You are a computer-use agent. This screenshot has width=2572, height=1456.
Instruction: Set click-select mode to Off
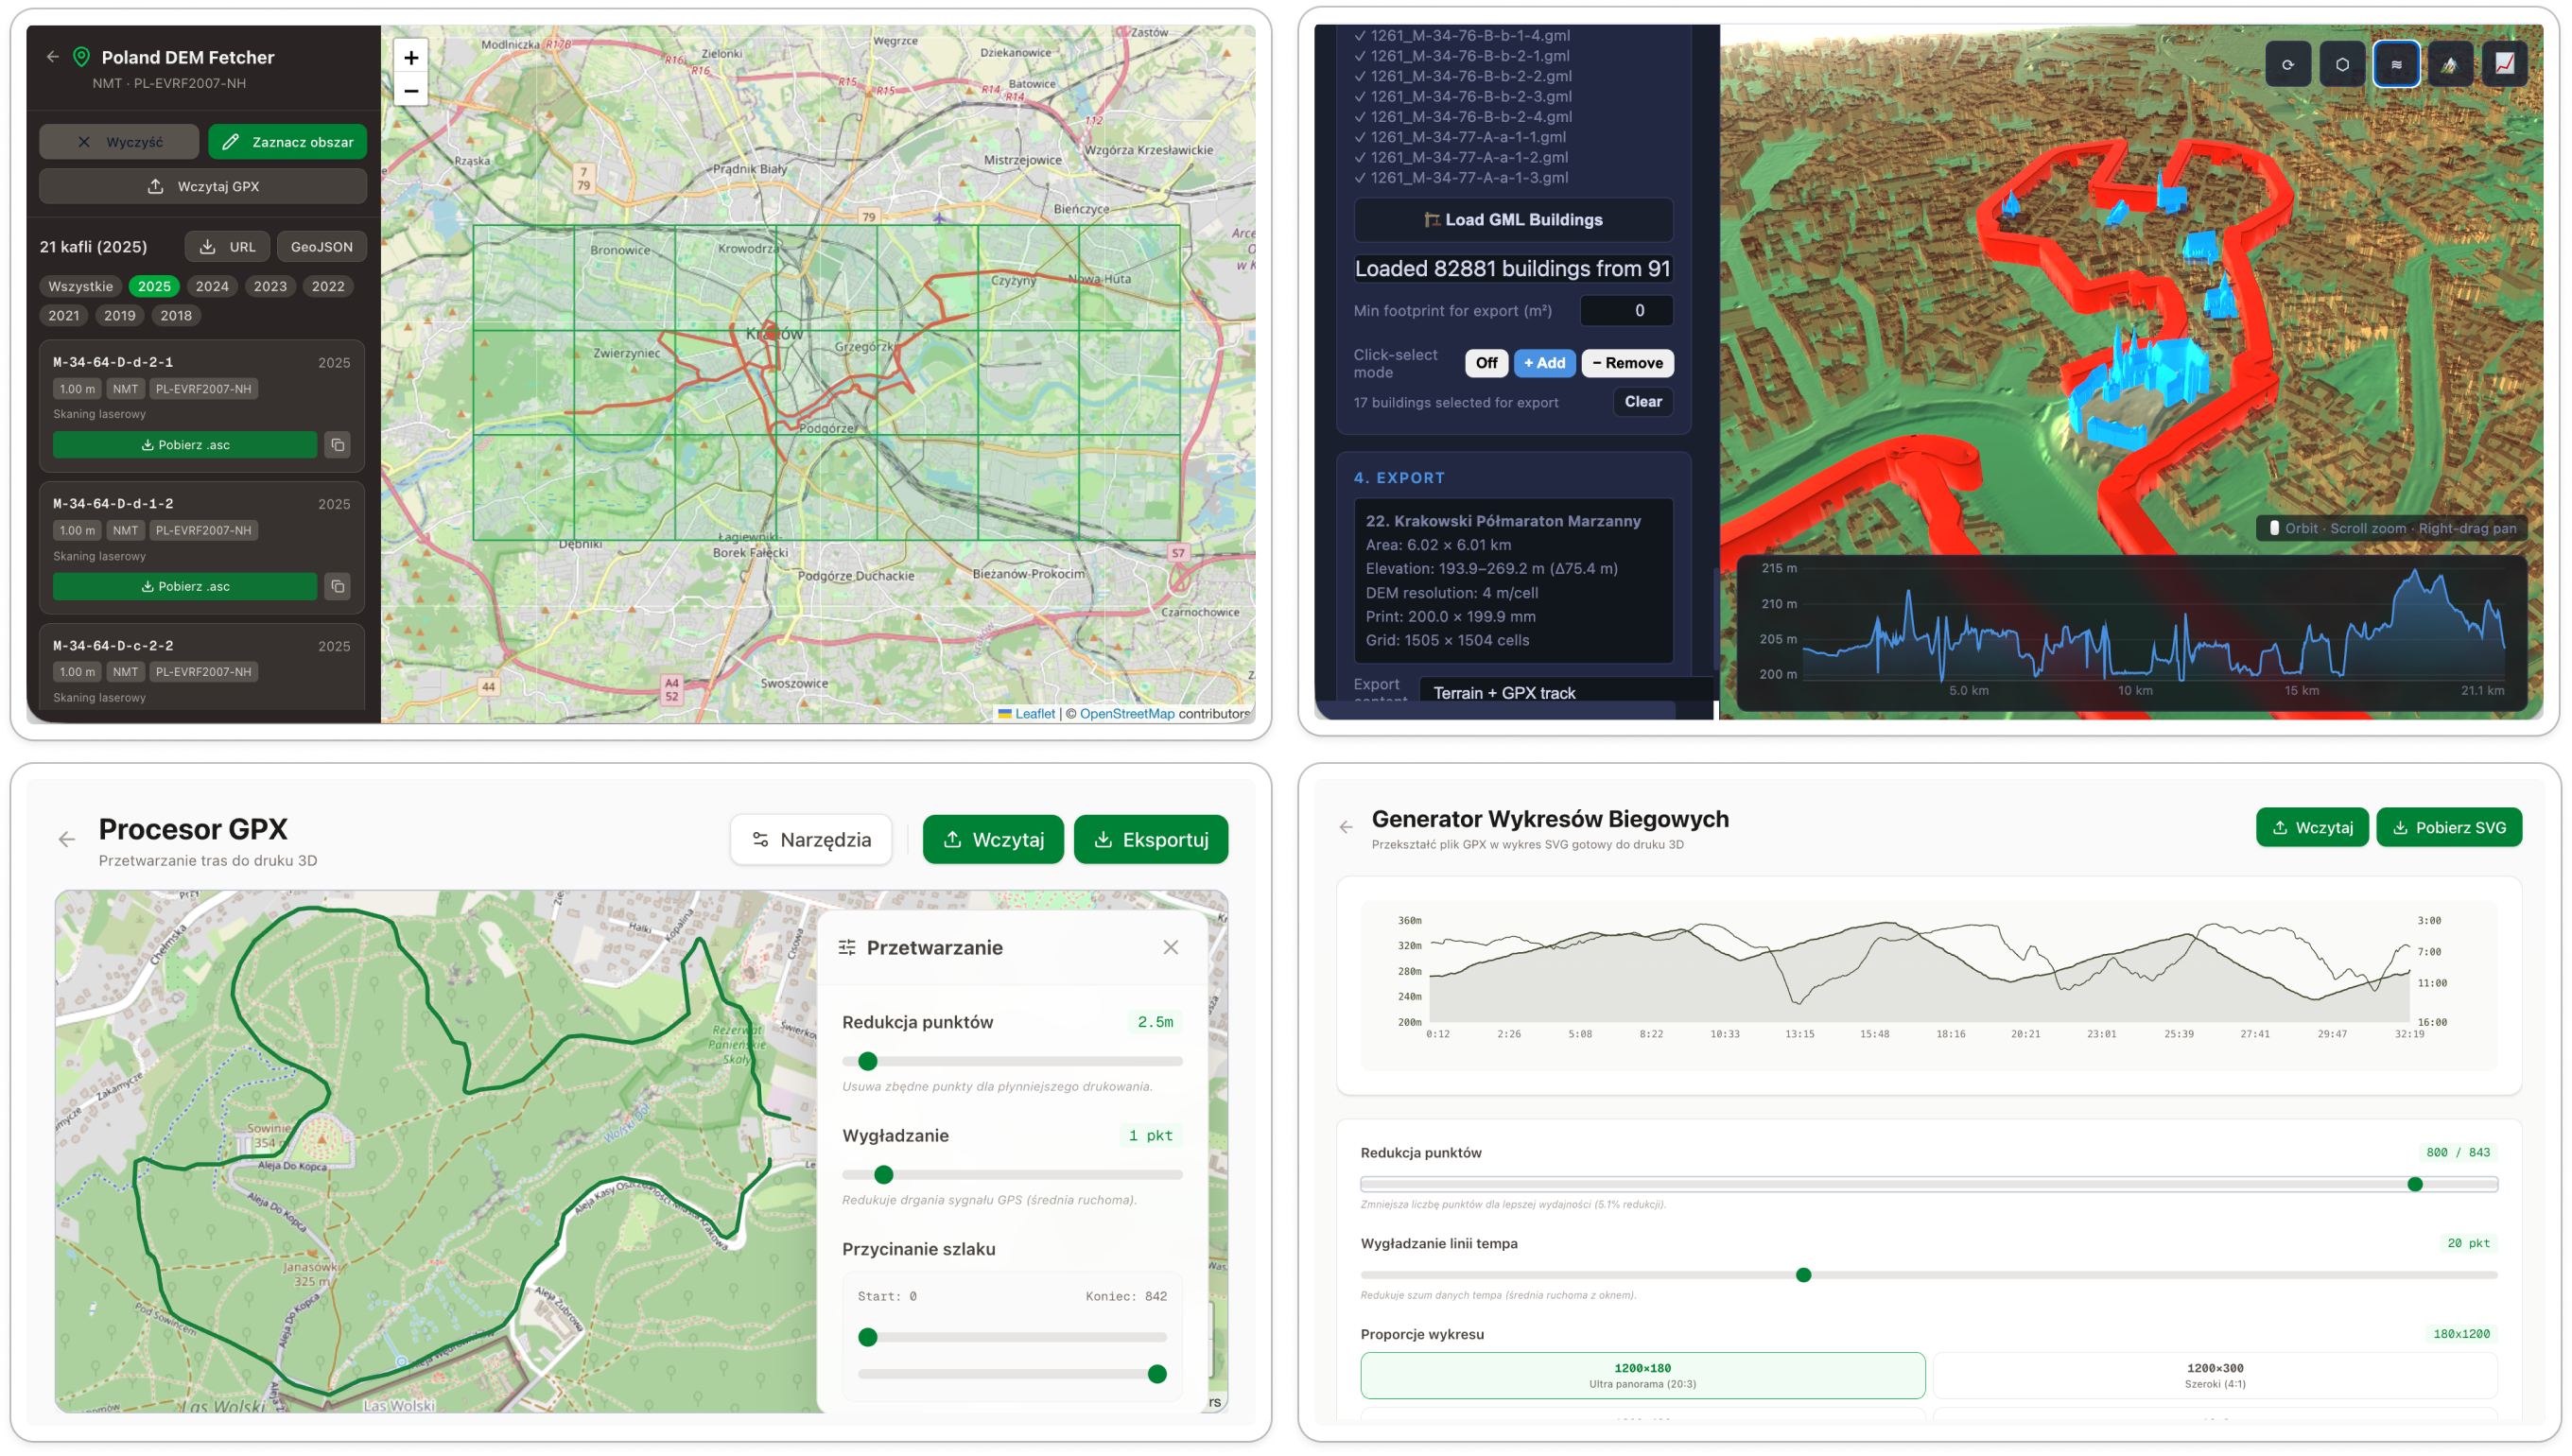tap(1486, 363)
